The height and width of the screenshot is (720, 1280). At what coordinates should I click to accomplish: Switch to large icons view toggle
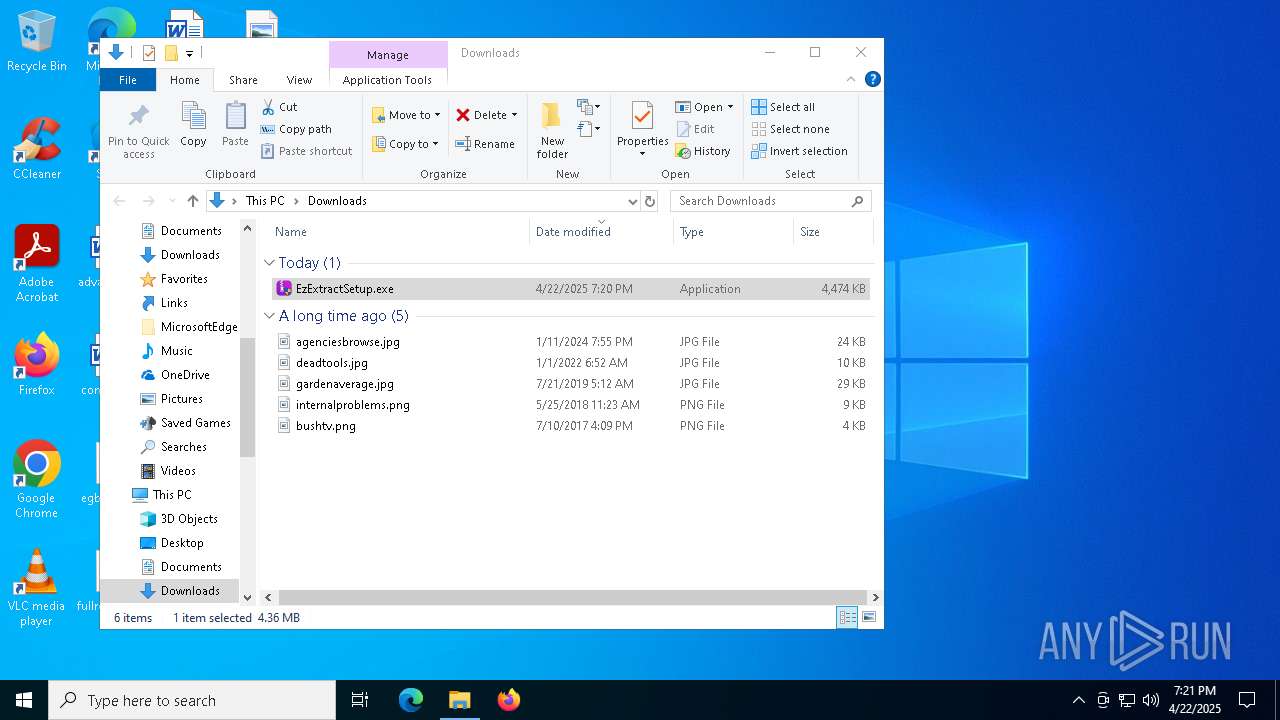coord(870,618)
